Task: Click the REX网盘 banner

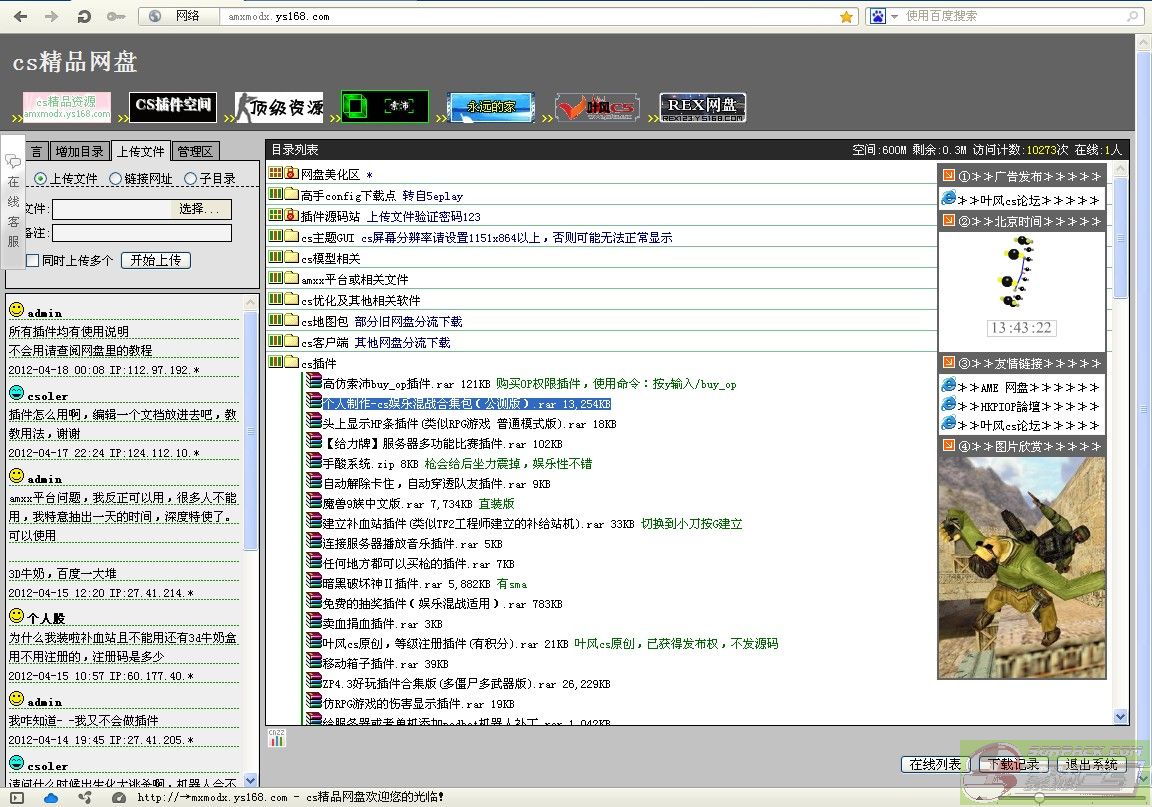Action: click(x=702, y=107)
